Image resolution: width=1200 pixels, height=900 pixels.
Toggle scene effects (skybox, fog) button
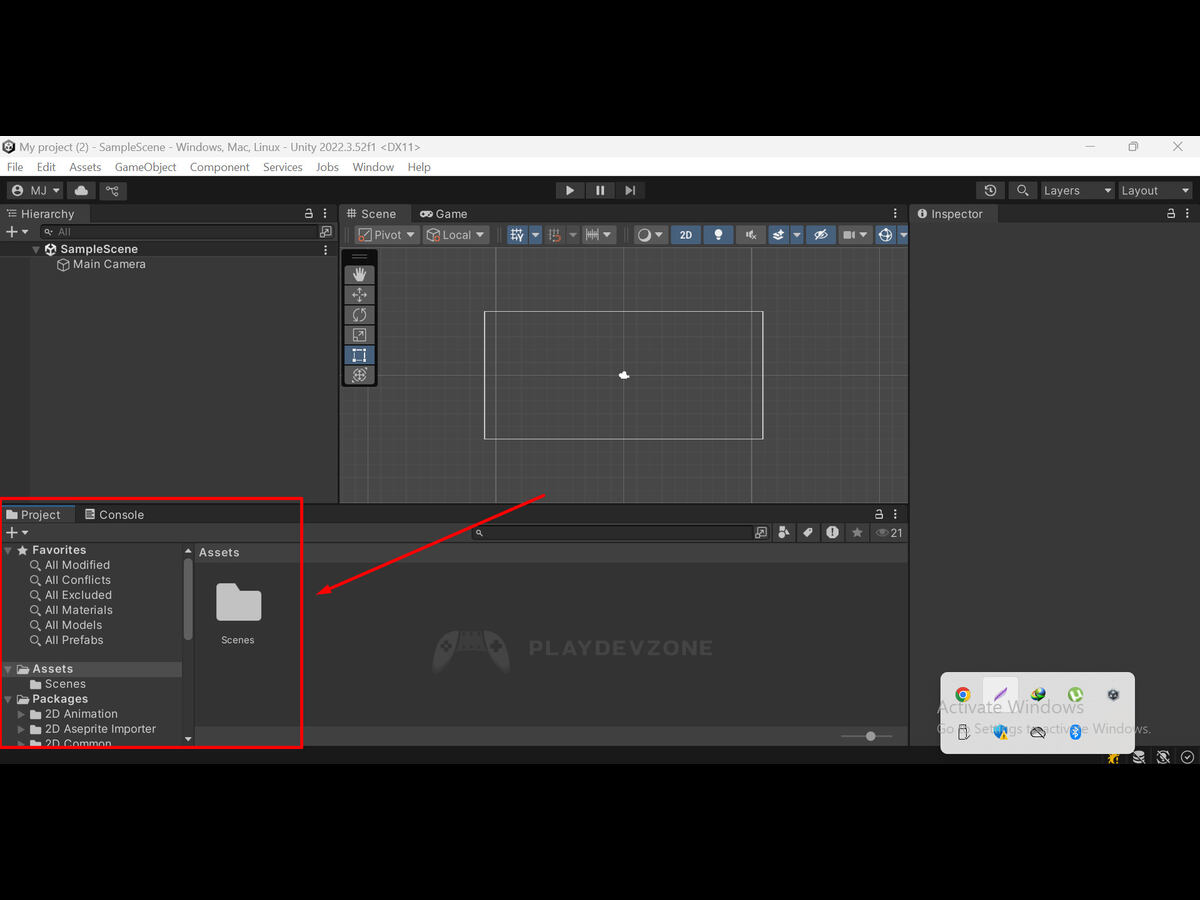(x=778, y=235)
